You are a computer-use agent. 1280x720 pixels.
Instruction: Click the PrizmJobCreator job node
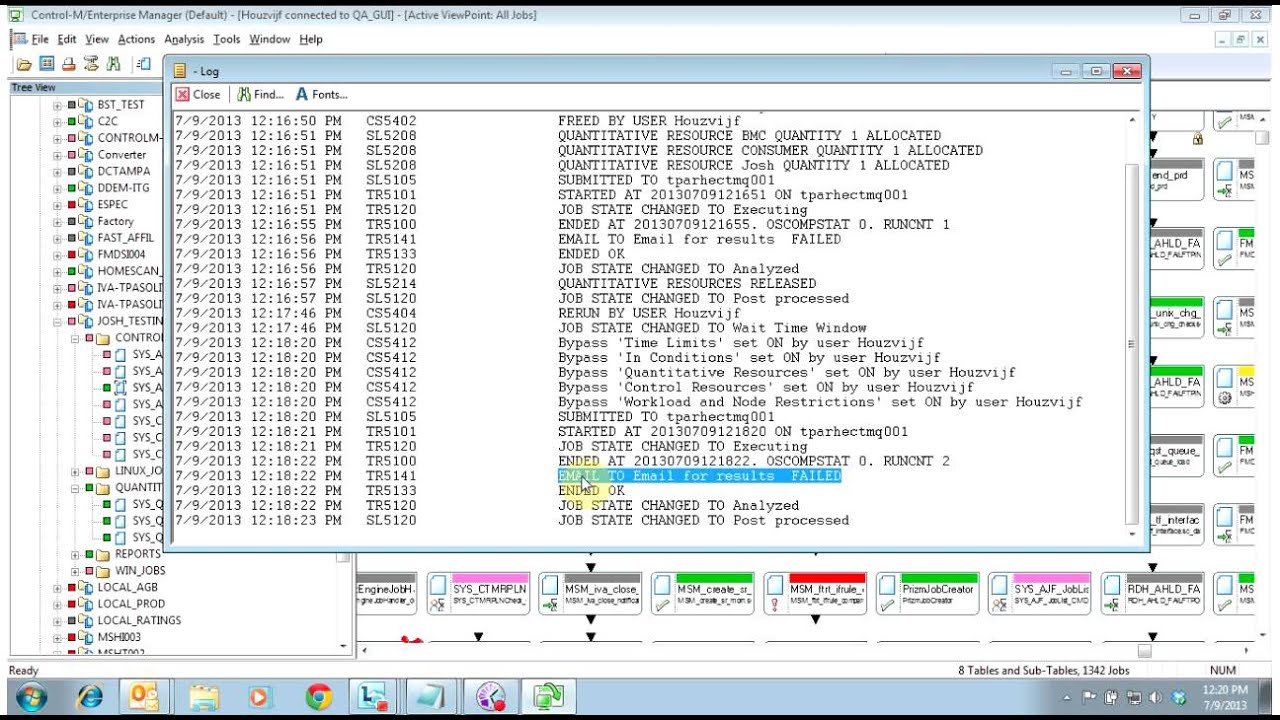(x=927, y=593)
